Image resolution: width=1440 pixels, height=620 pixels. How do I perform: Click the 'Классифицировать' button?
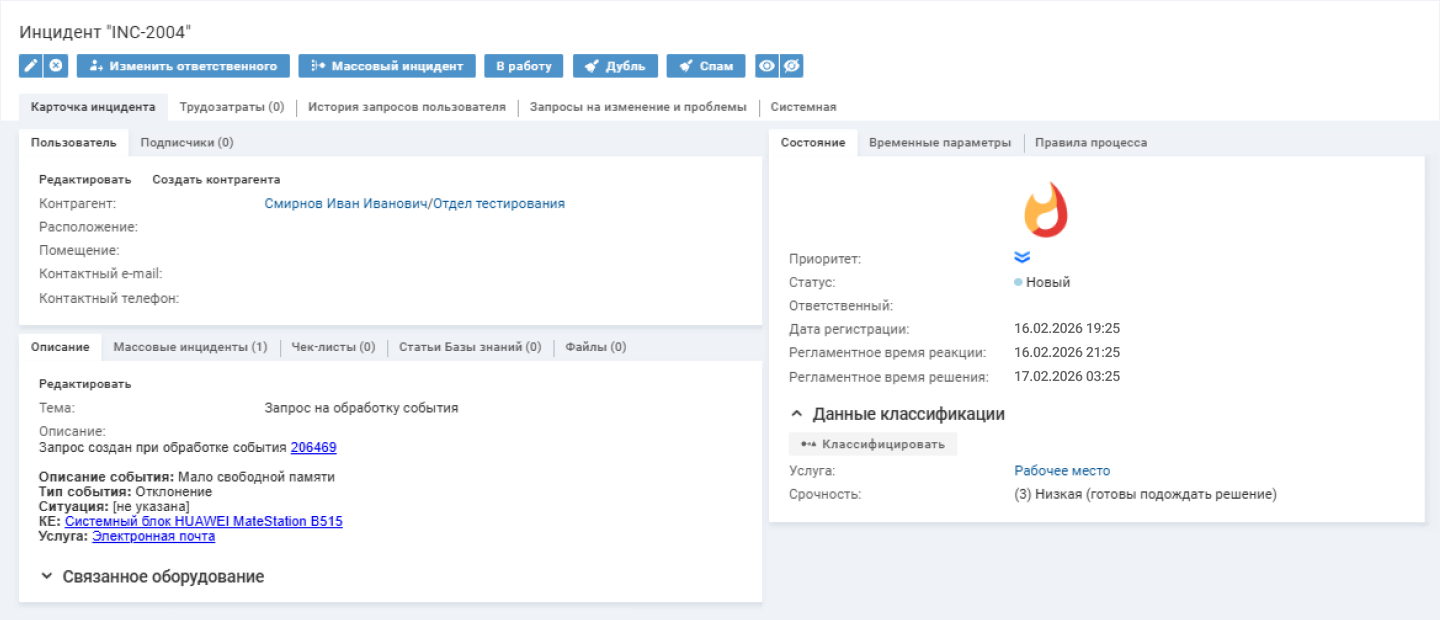(873, 443)
